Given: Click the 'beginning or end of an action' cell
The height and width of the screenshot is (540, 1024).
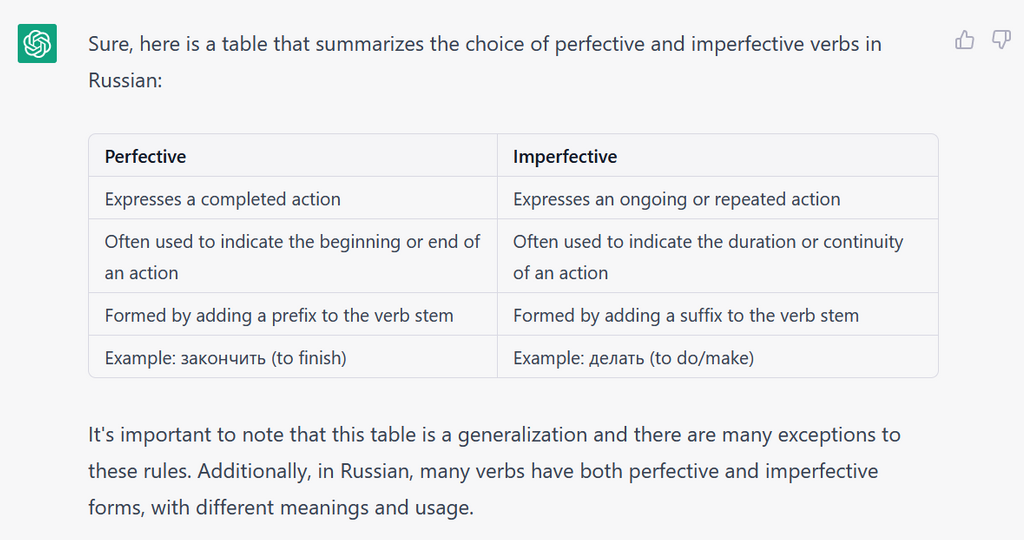Looking at the screenshot, I should [x=292, y=257].
